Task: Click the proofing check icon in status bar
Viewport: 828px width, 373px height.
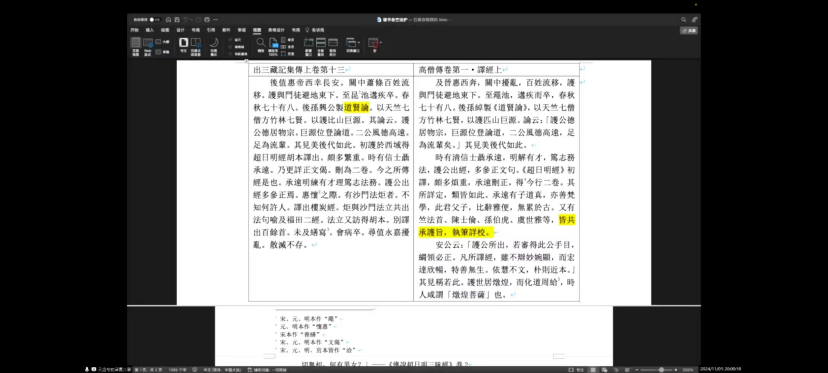Action: point(195,370)
